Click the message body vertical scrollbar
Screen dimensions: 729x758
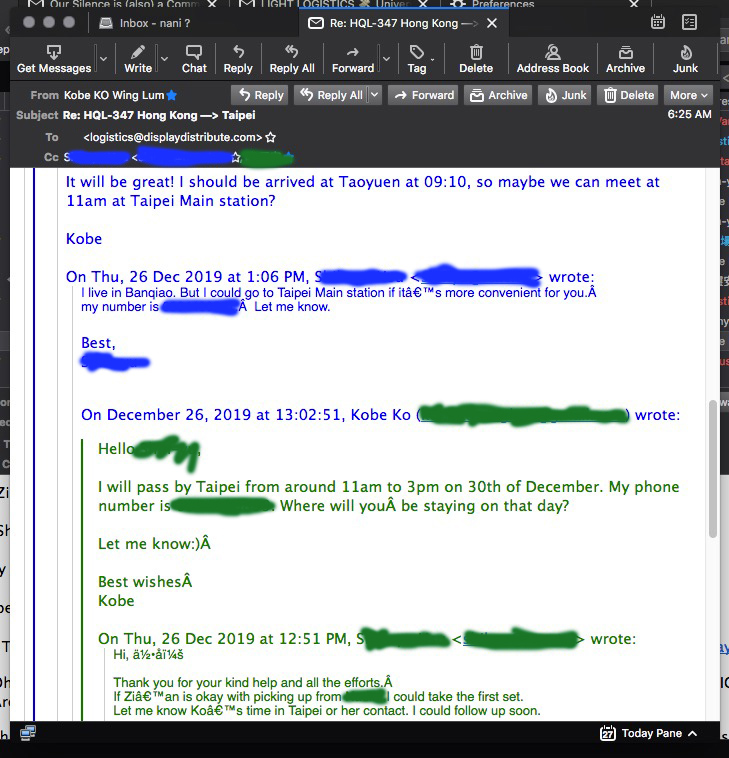(x=713, y=470)
